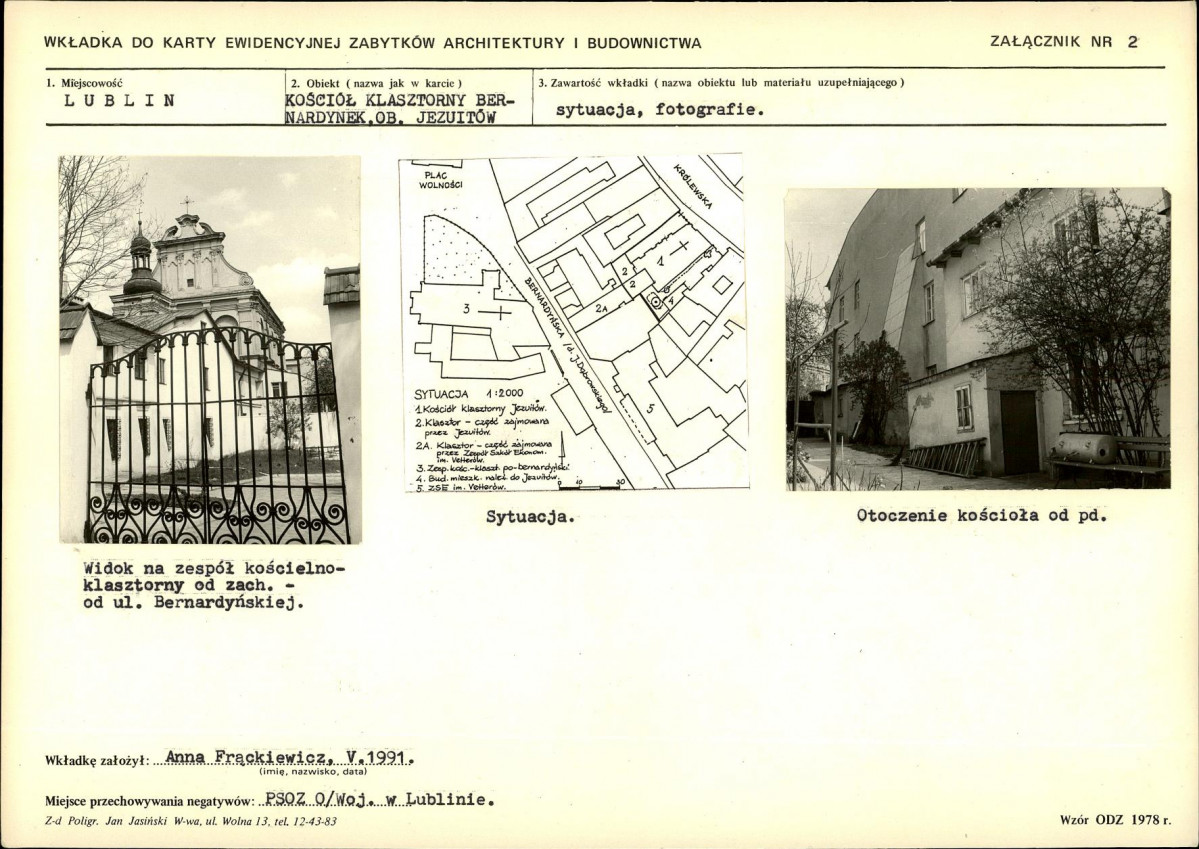1199x849 pixels.
Task: Click the 'Wzór ODZ 1978 r.' footer text
Action: pyautogui.click(x=1114, y=820)
